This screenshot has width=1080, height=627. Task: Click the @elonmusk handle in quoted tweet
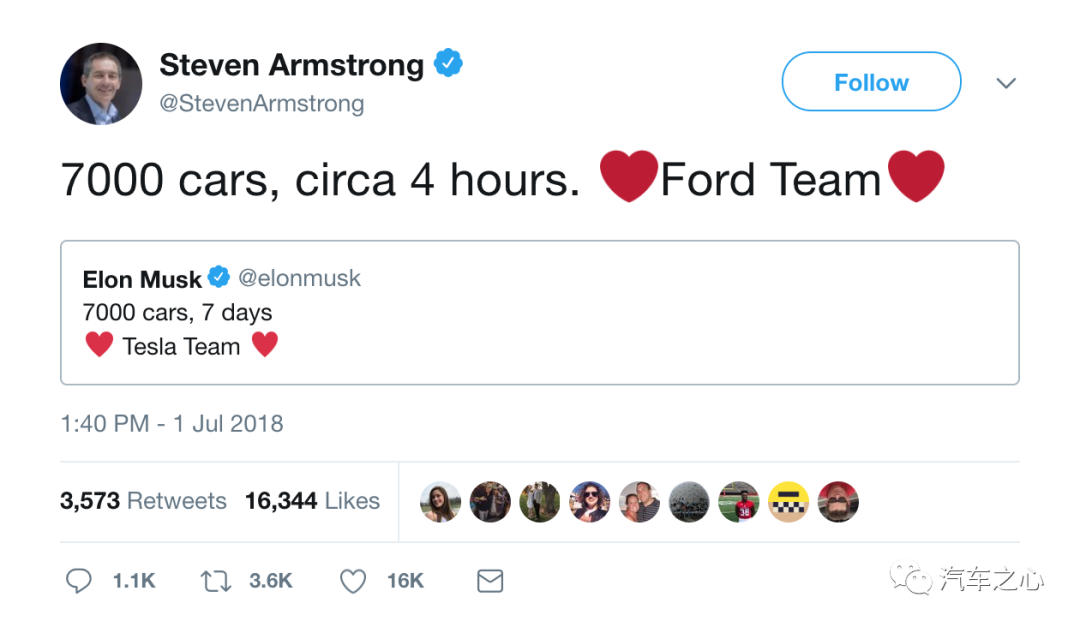coord(299,278)
